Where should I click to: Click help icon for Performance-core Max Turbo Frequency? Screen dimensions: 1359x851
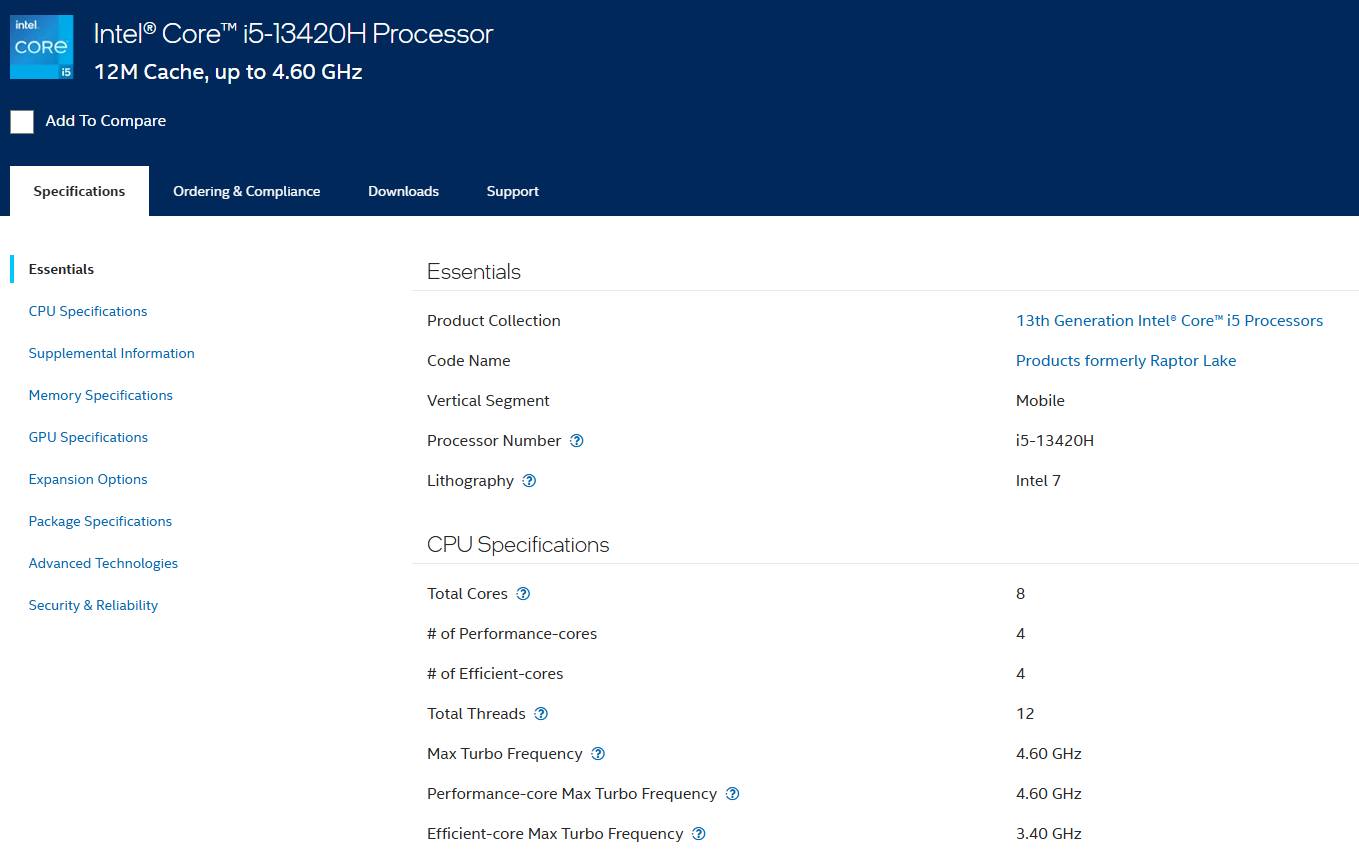coord(732,794)
